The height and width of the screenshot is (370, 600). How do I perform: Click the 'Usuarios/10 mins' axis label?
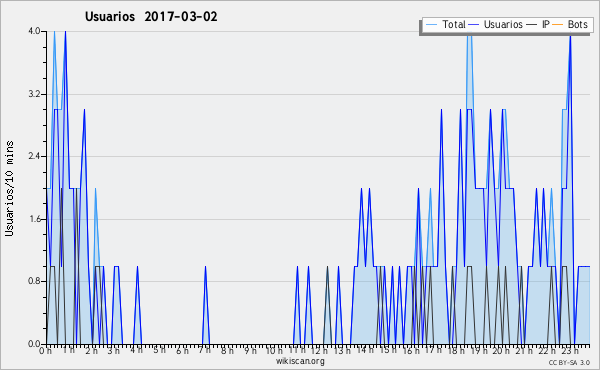[x=9, y=189]
